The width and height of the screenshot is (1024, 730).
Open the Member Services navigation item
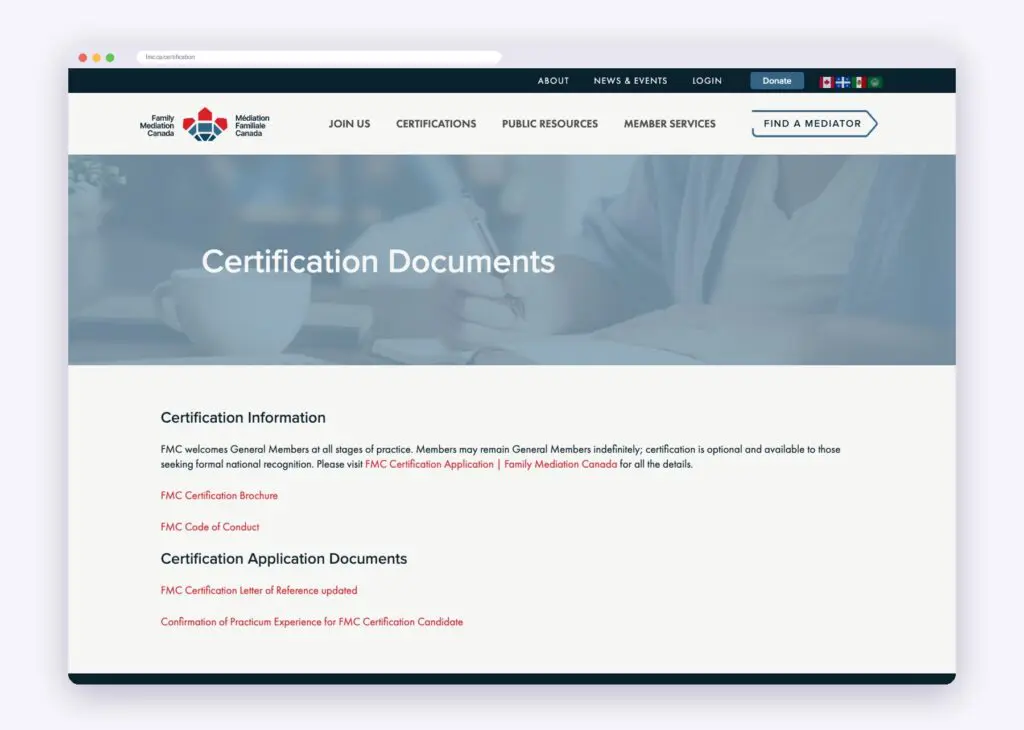tap(669, 123)
